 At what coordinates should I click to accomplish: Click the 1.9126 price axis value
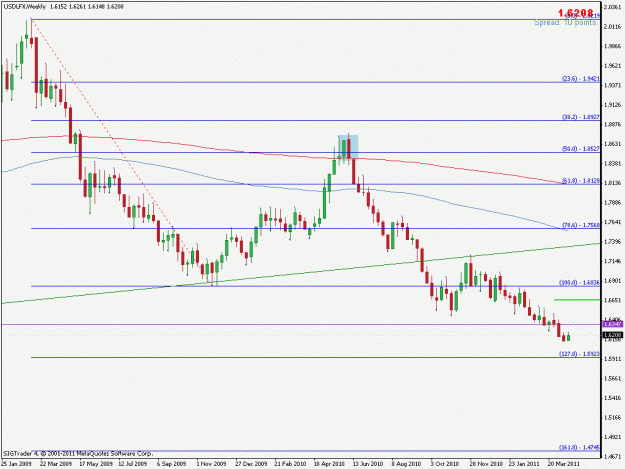(x=613, y=105)
